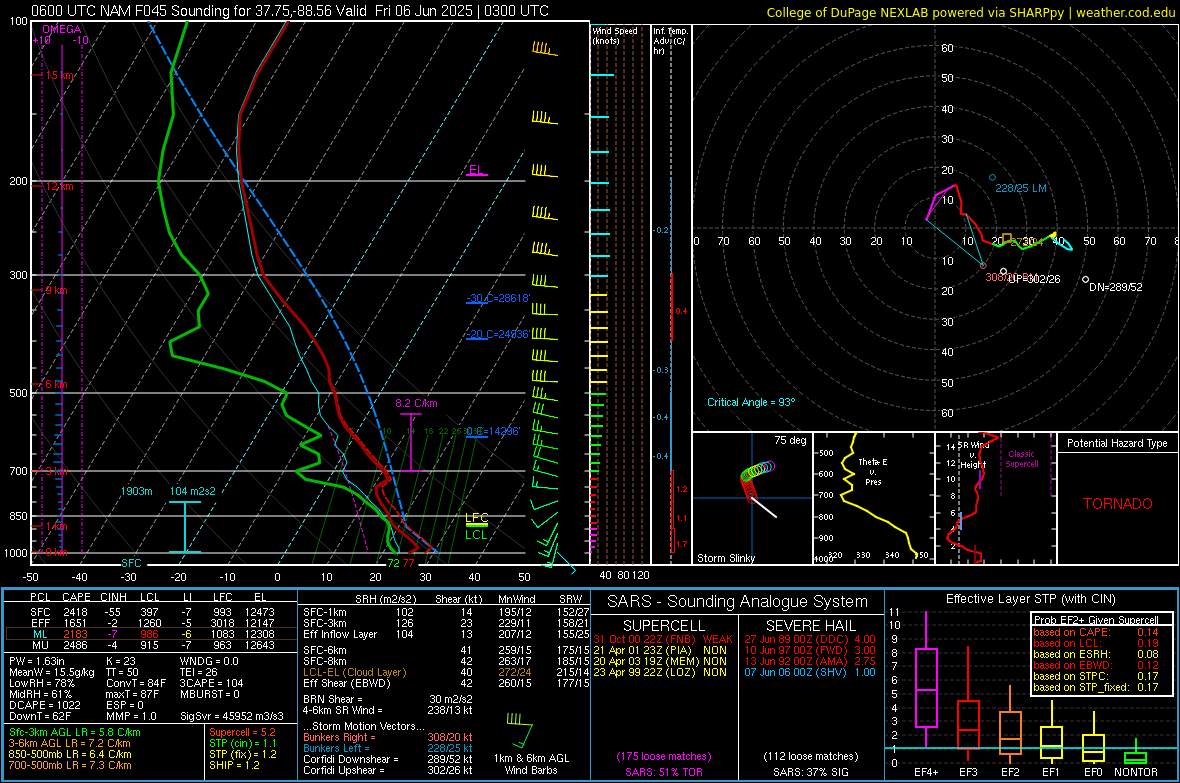Click the 'SARS - Sounding Analogue System' heading
Image resolution: width=1180 pixels, height=783 pixels.
click(x=738, y=602)
